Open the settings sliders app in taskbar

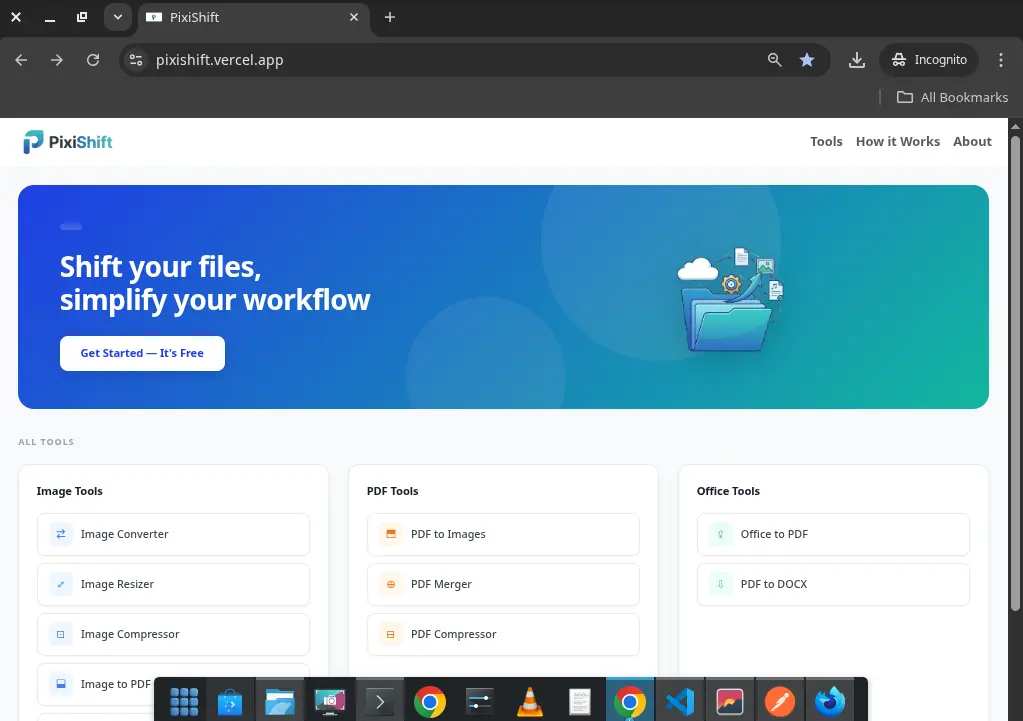pos(480,702)
